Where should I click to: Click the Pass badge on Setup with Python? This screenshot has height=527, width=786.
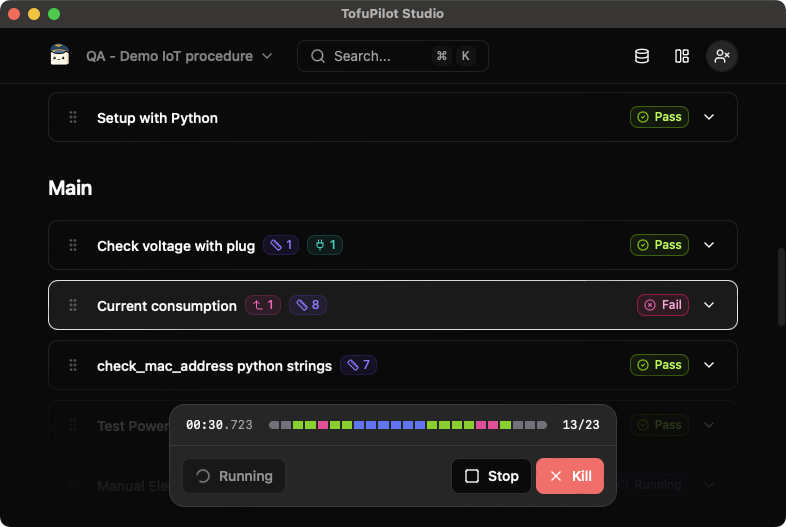[659, 117]
